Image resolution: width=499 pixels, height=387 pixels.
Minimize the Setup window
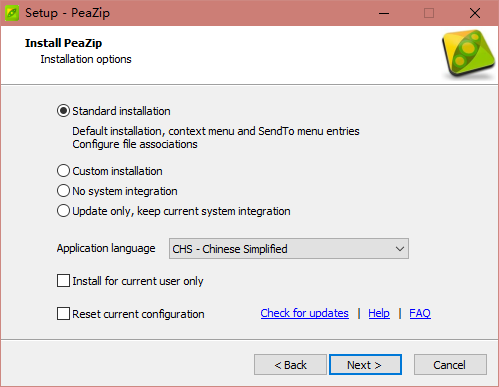384,13
